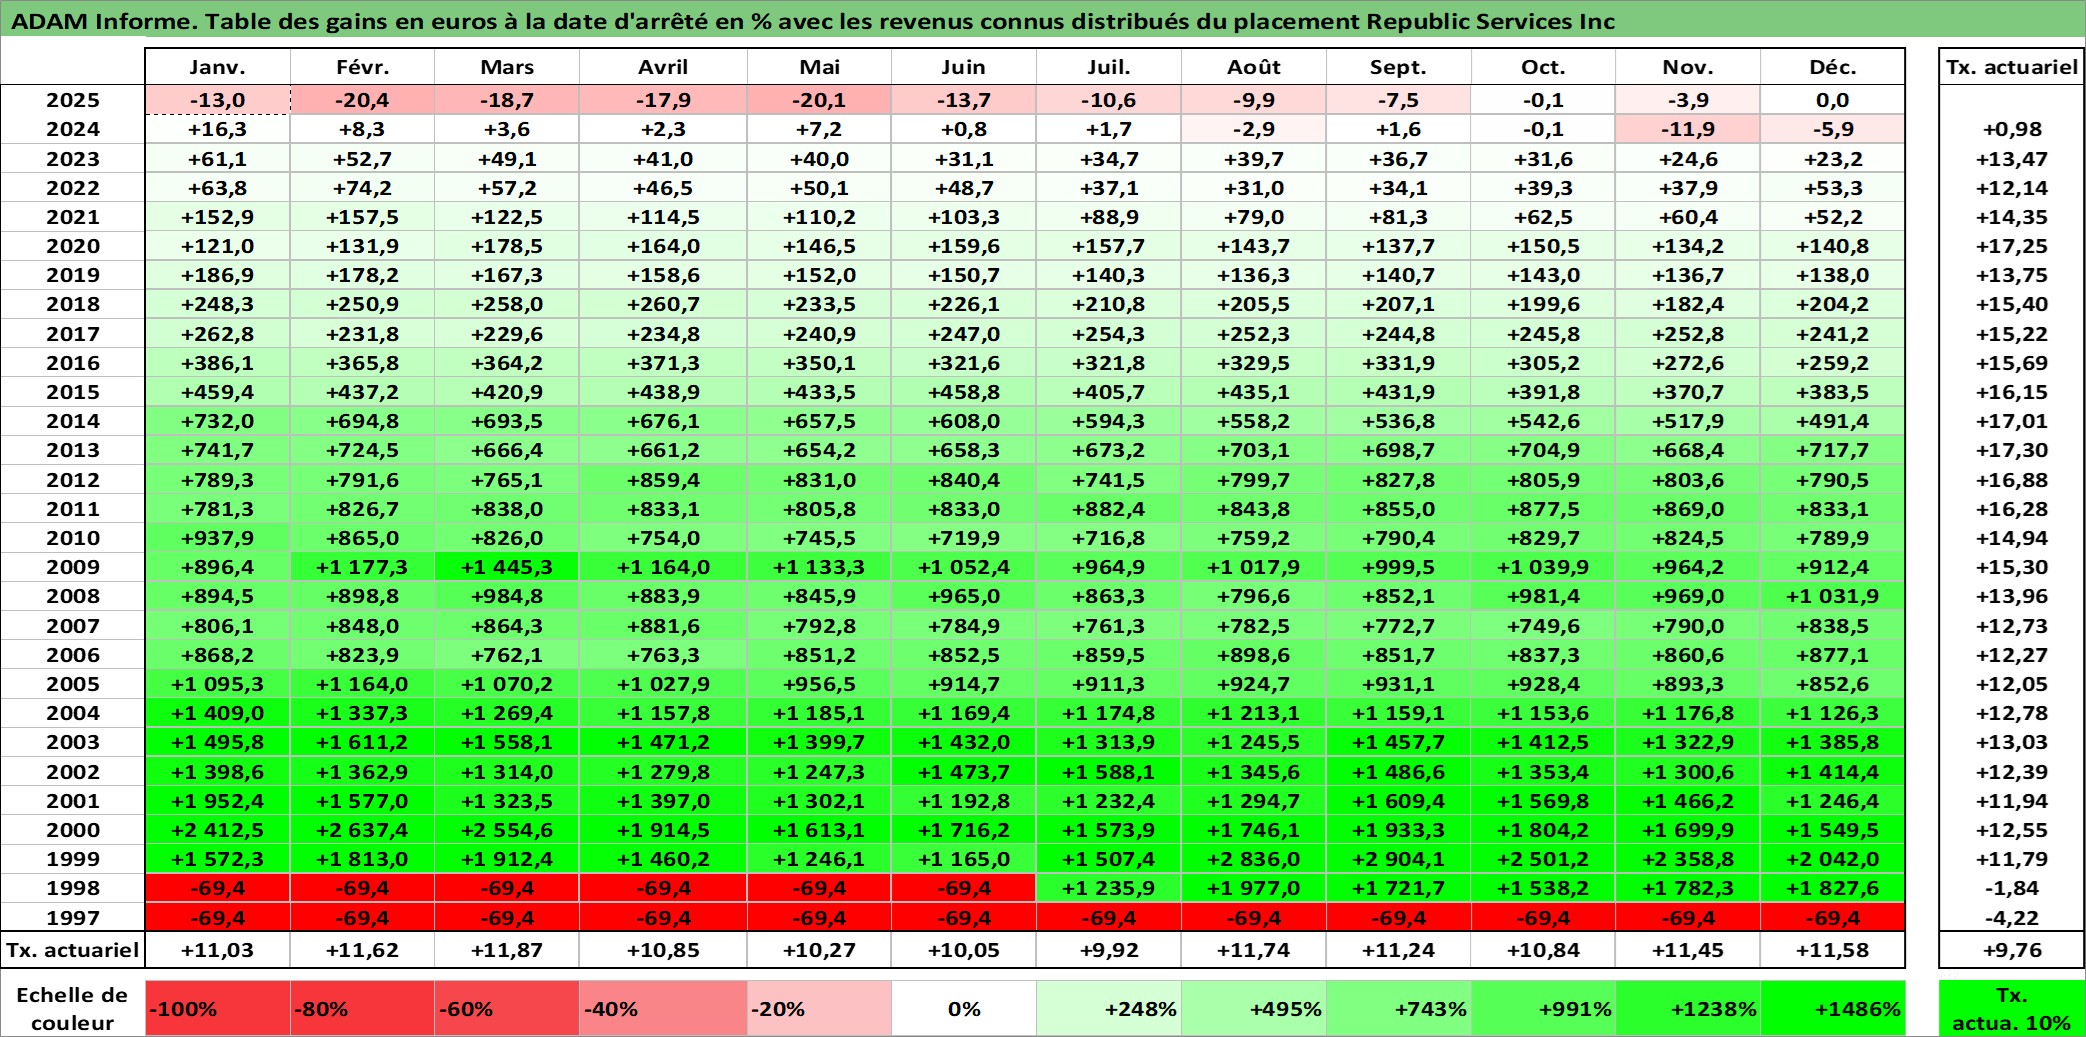Click the 2012 Avril cell +859,4
The height and width of the screenshot is (1037, 2086).
pyautogui.click(x=663, y=480)
